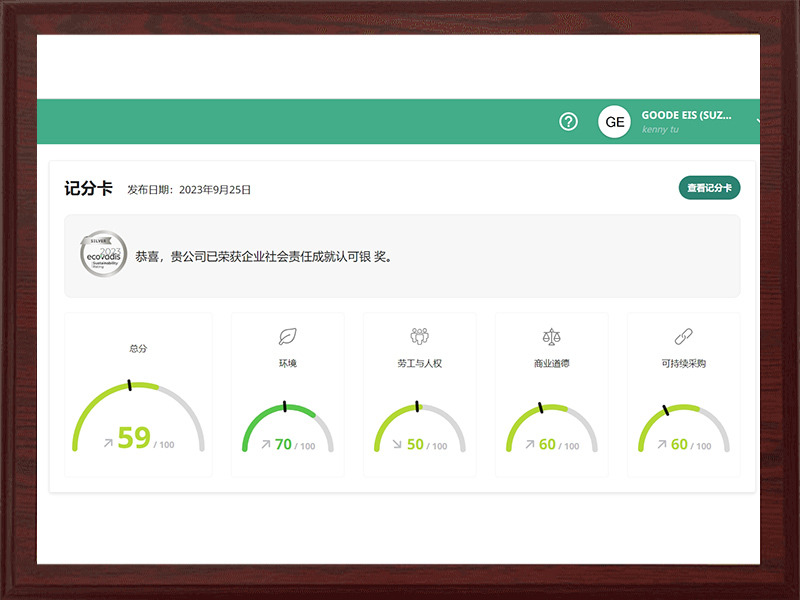Click the 恭喜 silver award message text
800x600 pixels.
click(x=265, y=256)
